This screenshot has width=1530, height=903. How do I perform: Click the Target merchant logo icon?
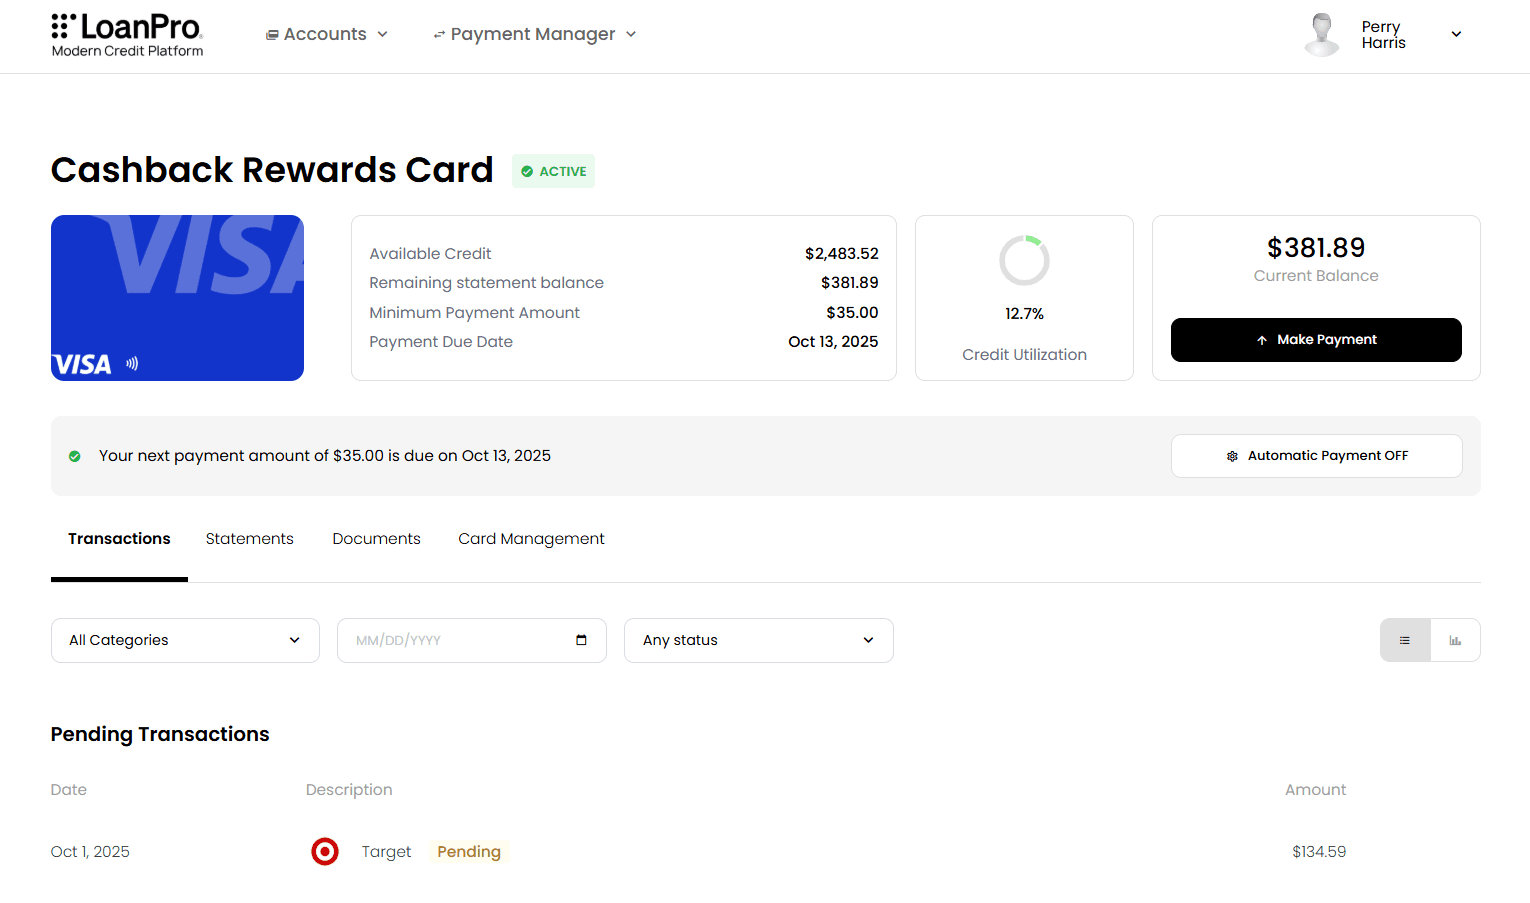click(325, 851)
